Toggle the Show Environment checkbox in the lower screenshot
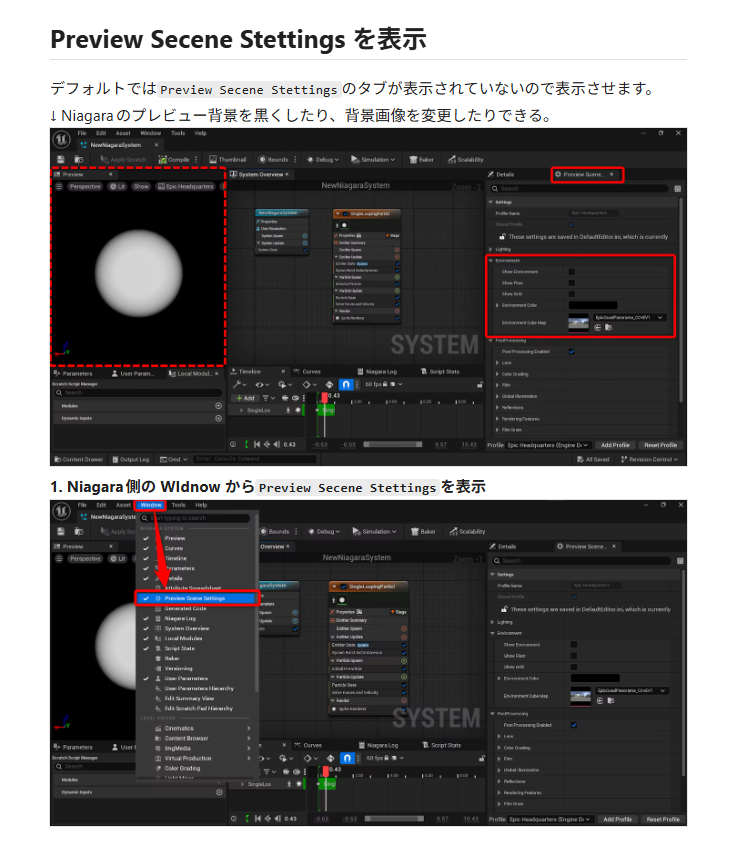The image size is (733, 846). point(574,644)
